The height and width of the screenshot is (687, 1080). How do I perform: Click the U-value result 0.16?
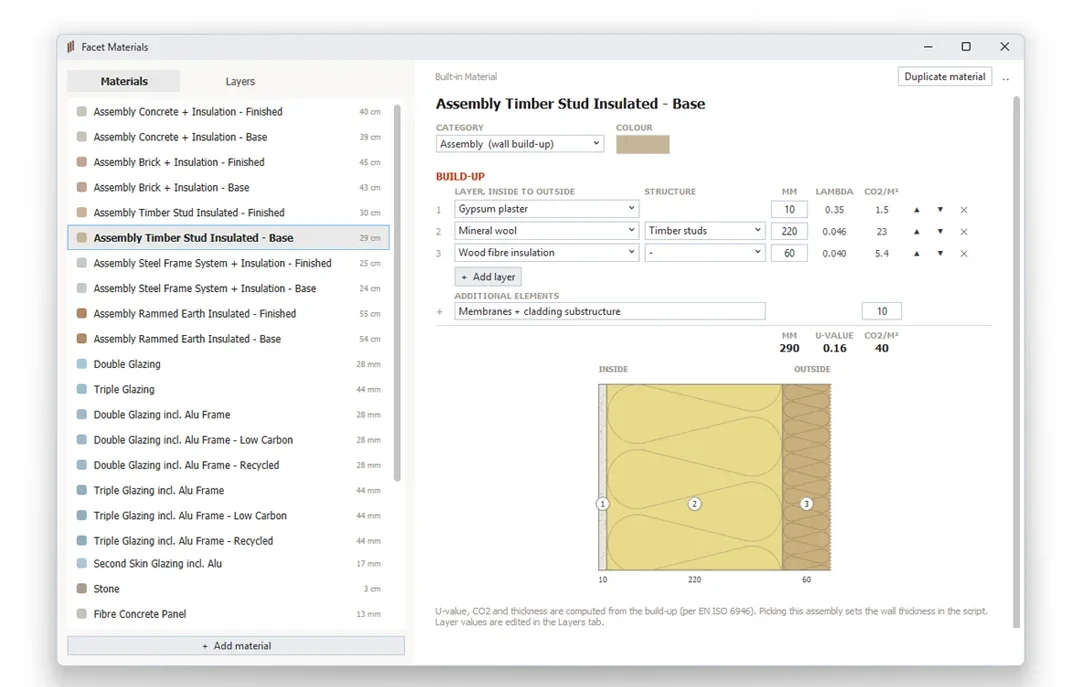(x=835, y=349)
